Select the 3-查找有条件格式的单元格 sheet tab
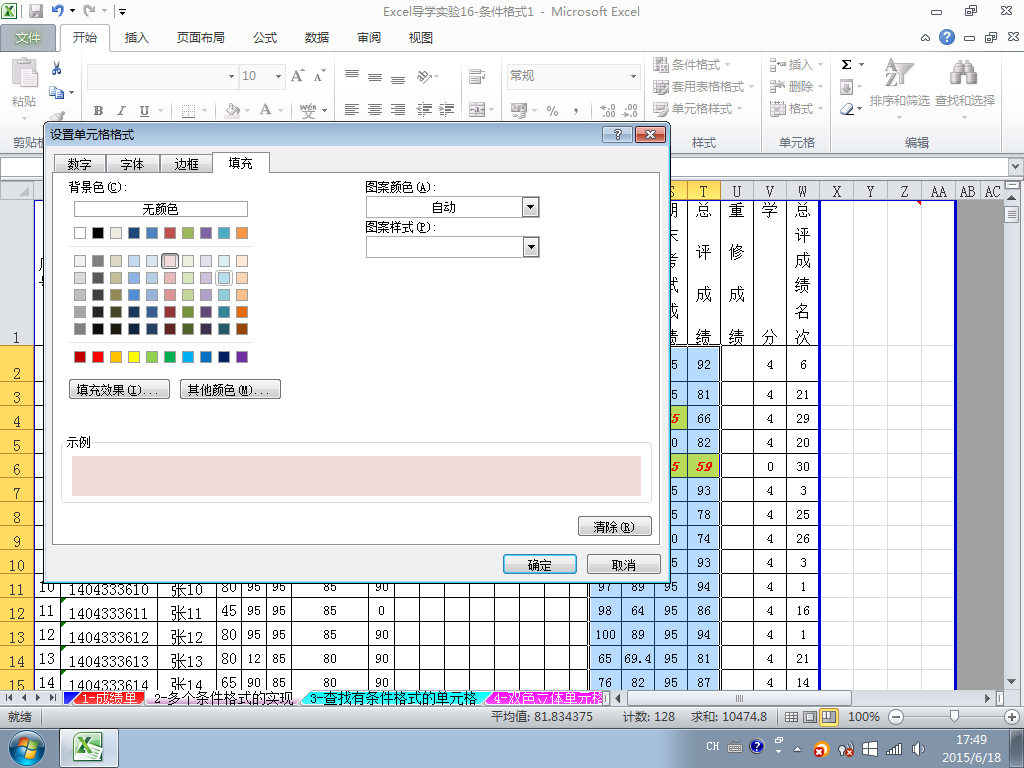The image size is (1024, 768). click(x=392, y=698)
